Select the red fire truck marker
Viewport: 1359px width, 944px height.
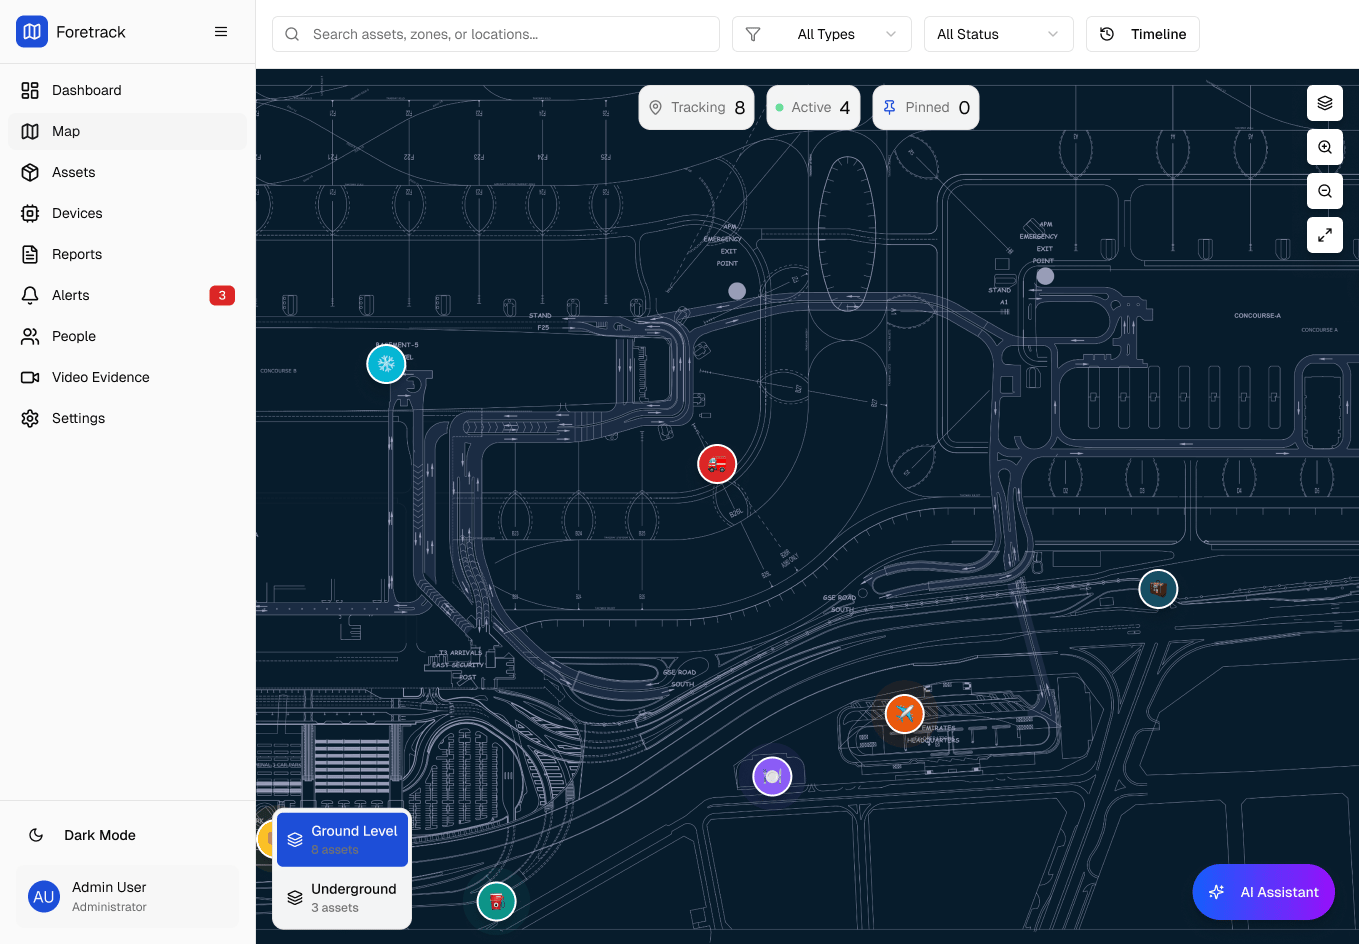[717, 464]
